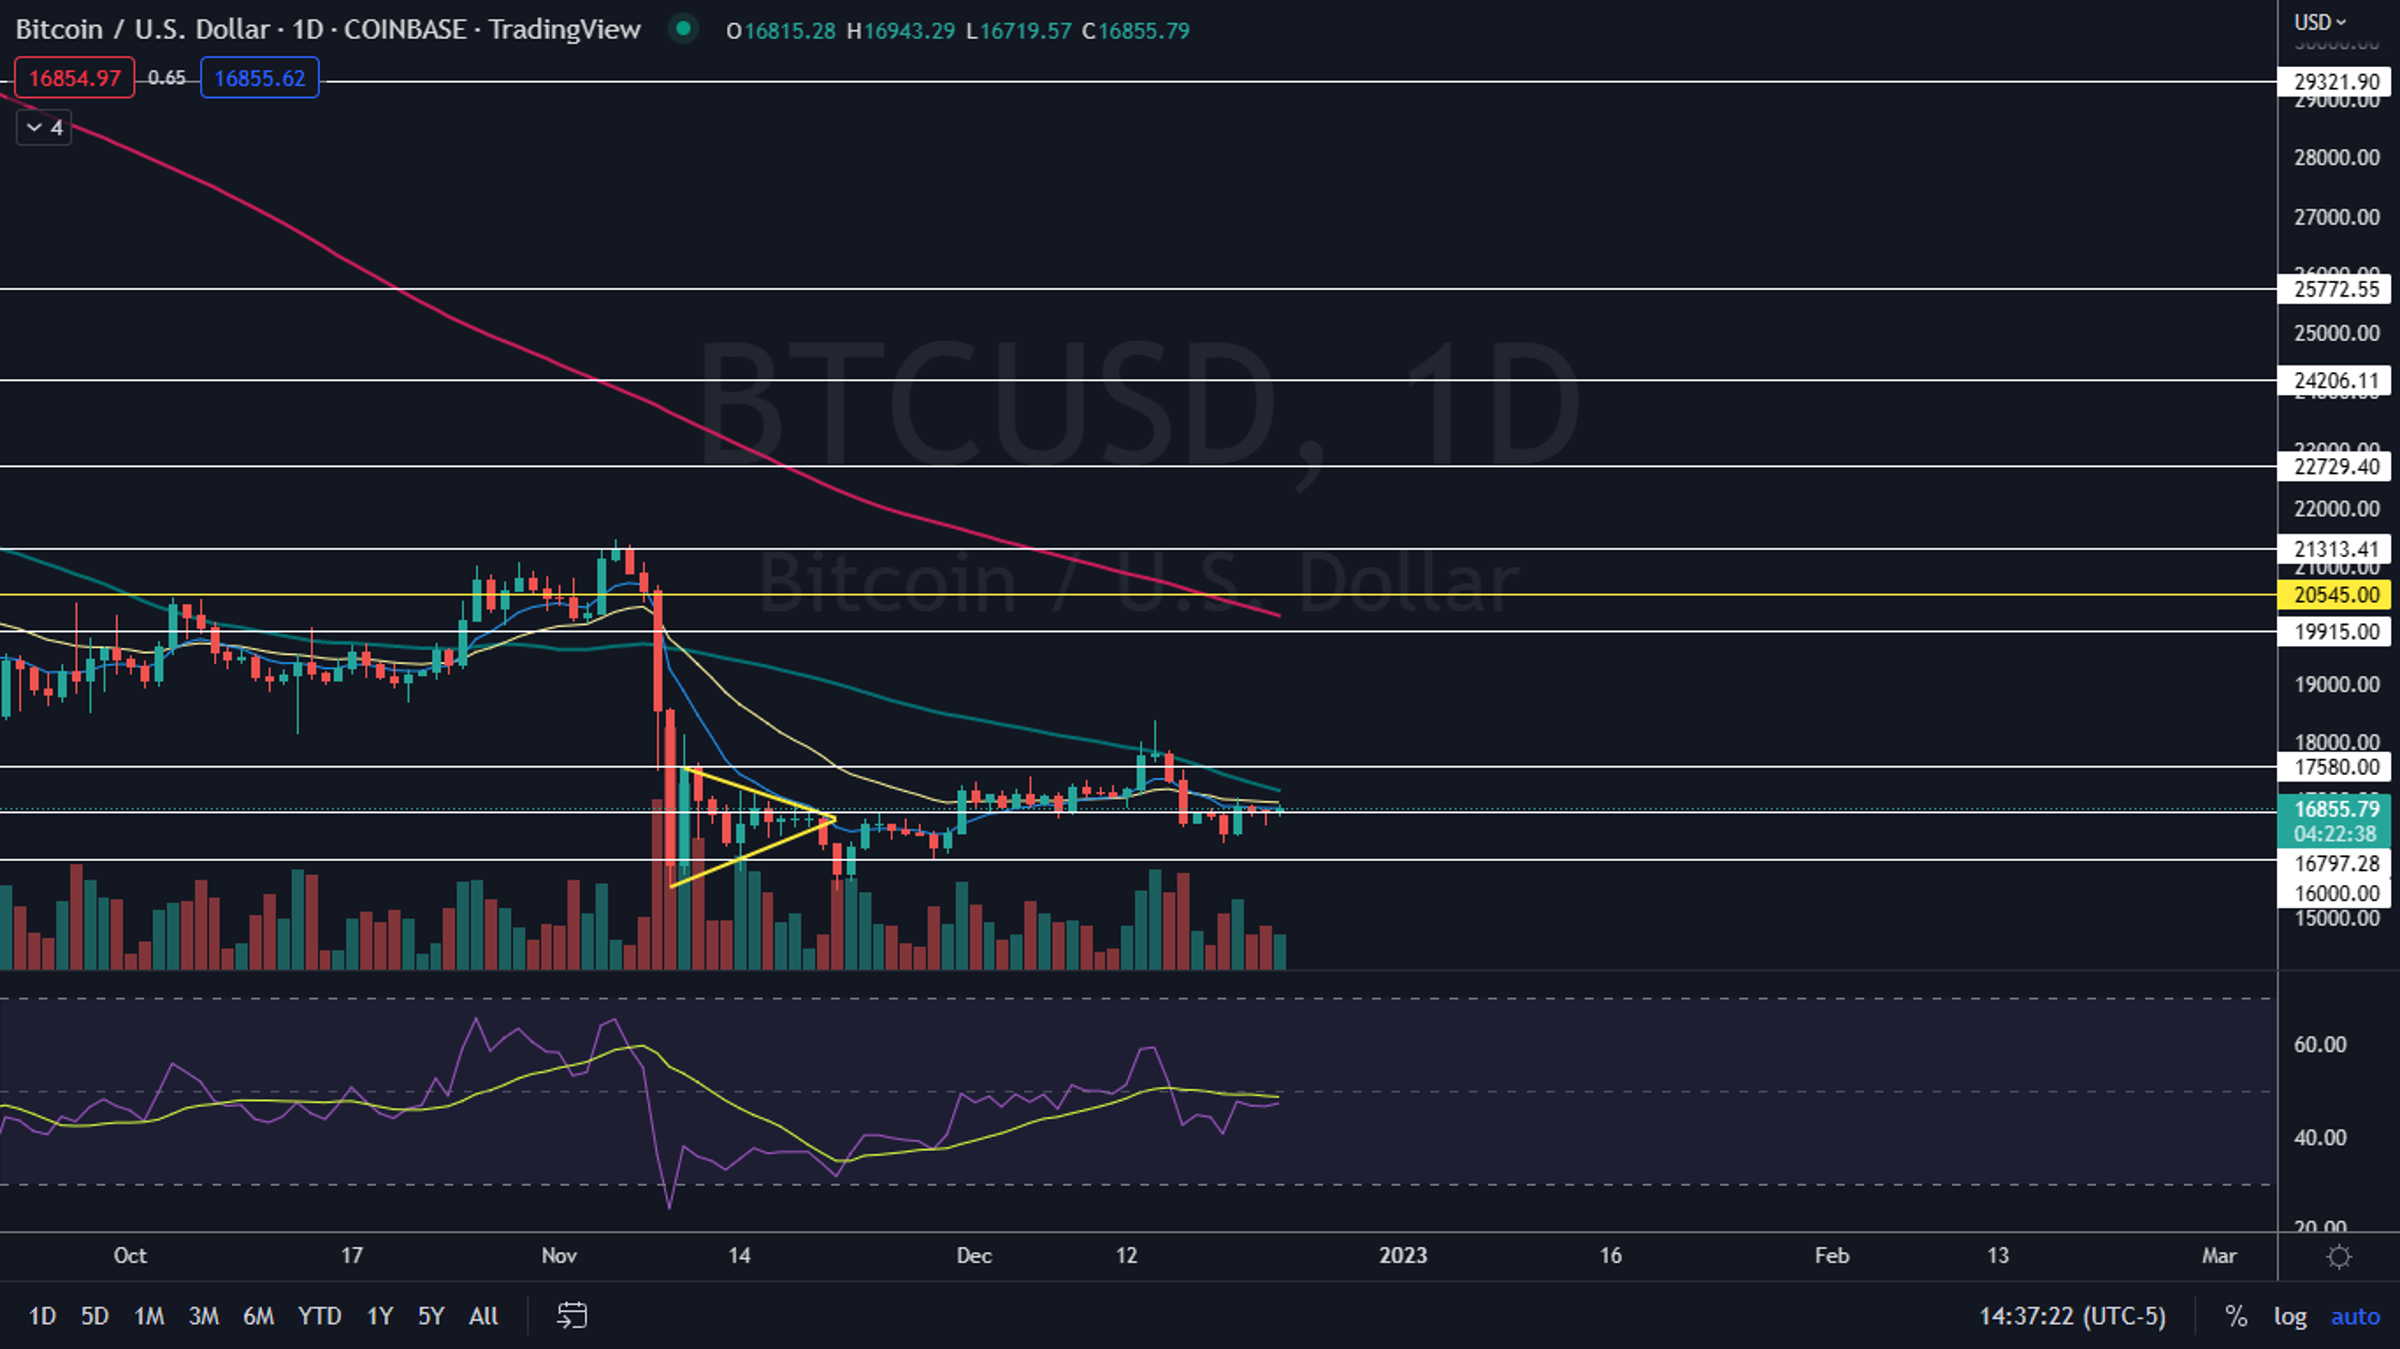2400x1349 pixels.
Task: Expand the collapsed indicators legend
Action: click(x=44, y=128)
